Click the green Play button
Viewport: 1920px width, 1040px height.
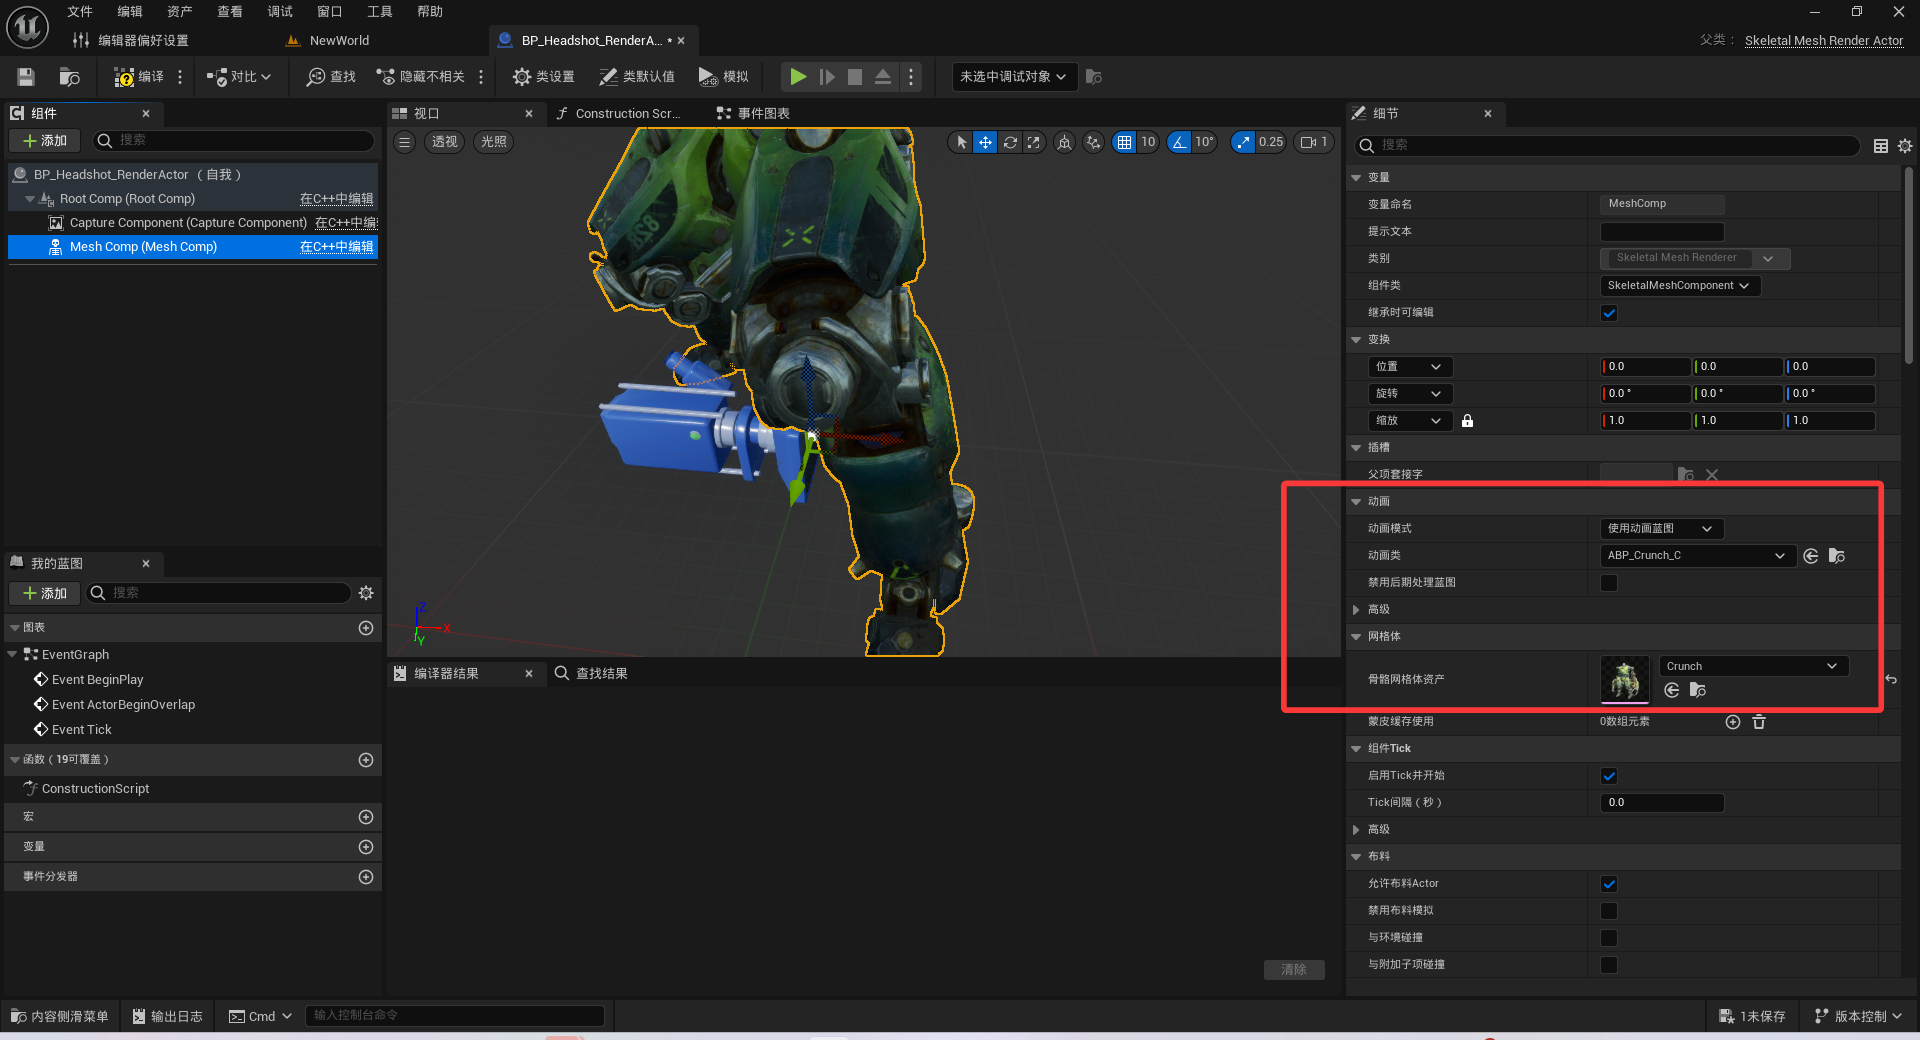point(798,77)
